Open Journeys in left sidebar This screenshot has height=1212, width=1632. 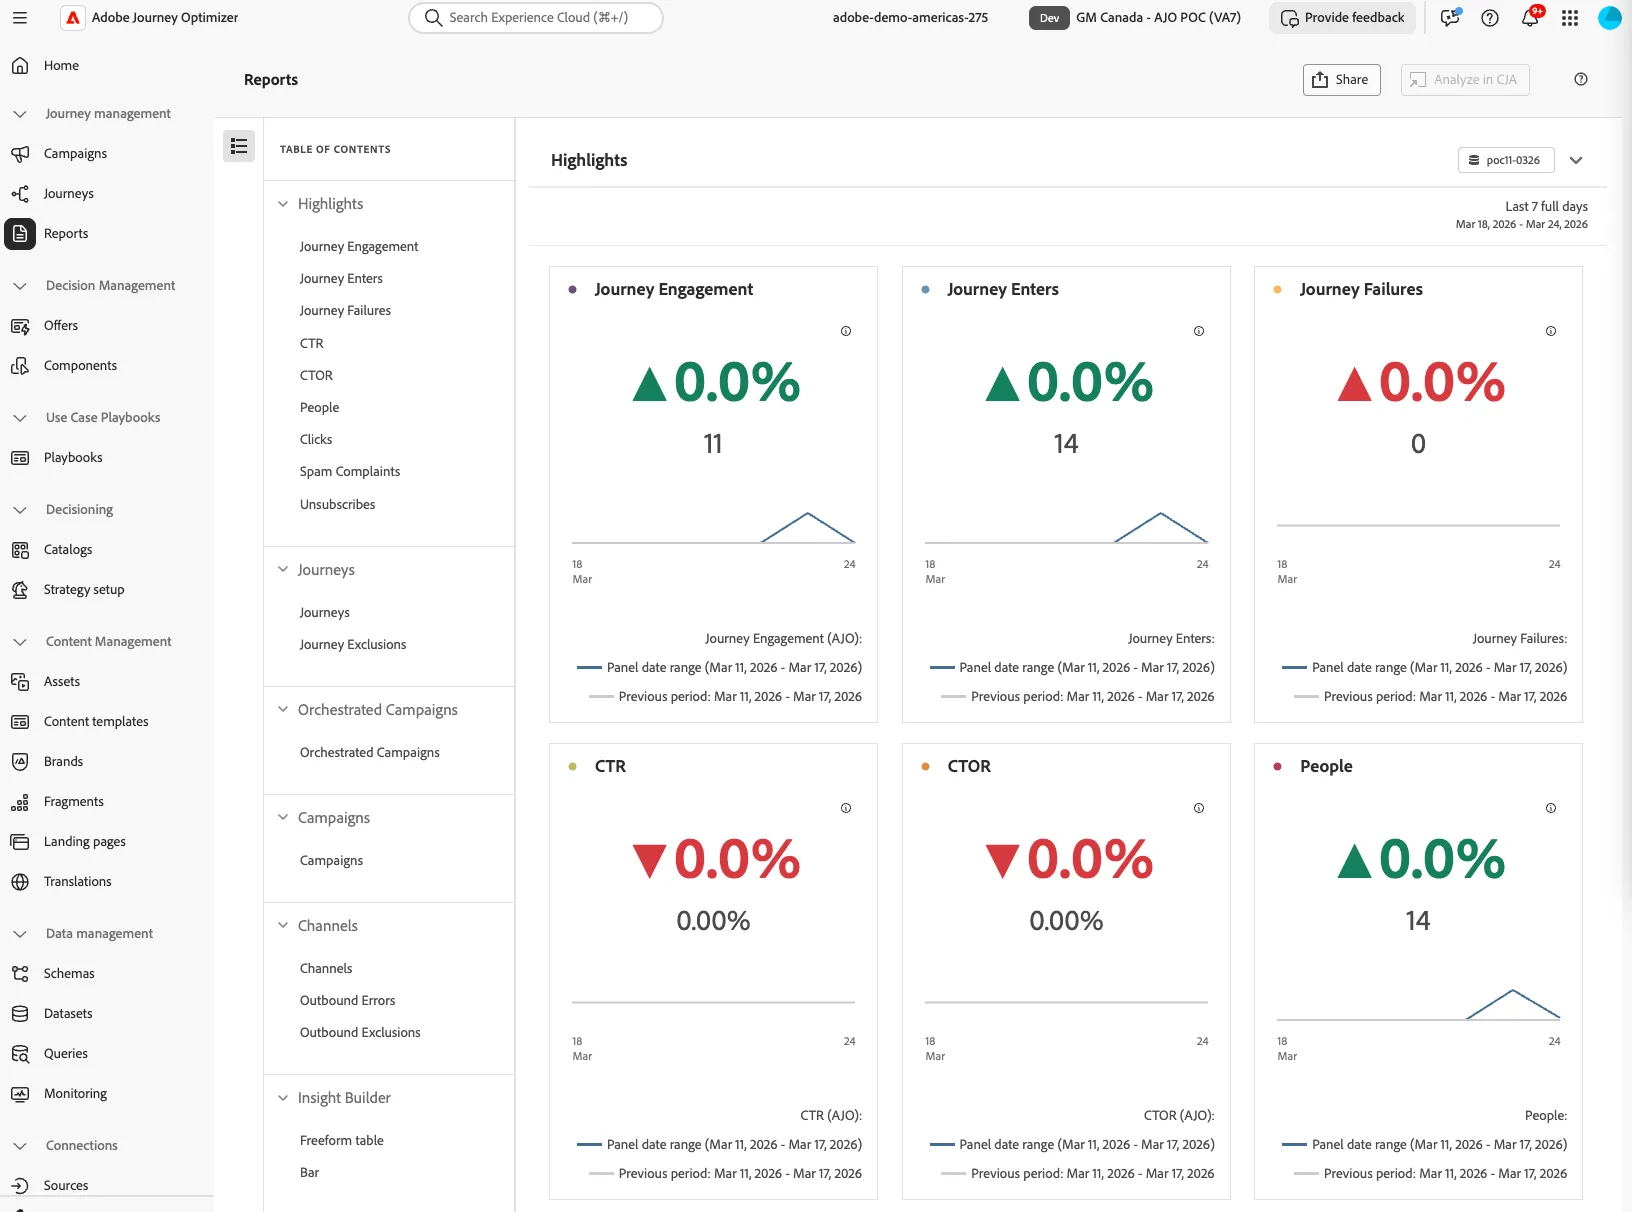[68, 194]
